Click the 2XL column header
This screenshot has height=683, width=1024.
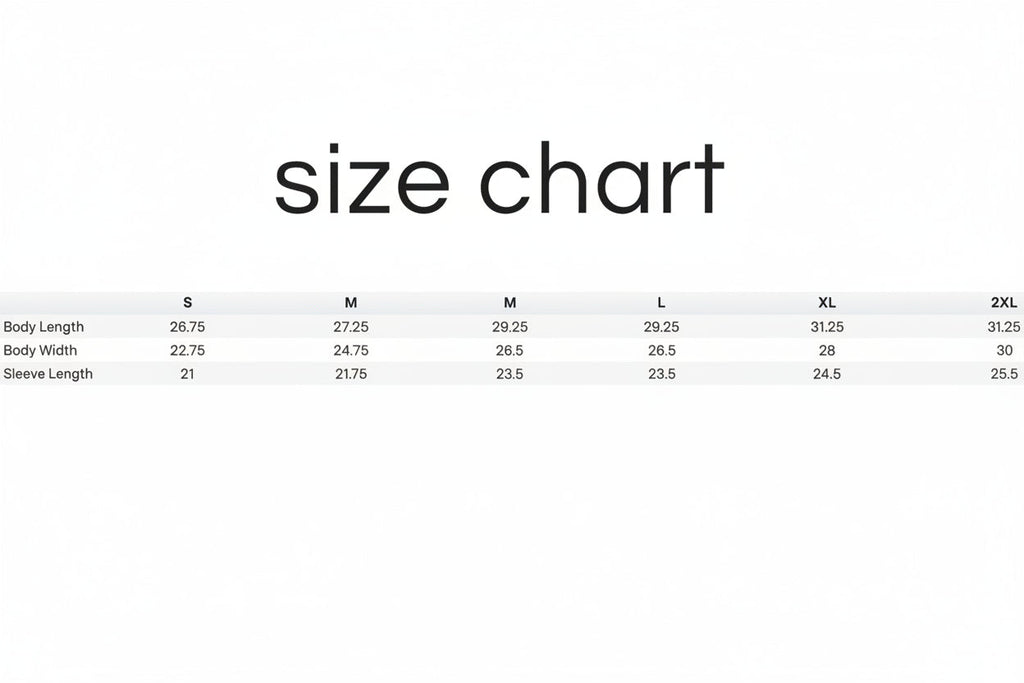(x=1003, y=303)
